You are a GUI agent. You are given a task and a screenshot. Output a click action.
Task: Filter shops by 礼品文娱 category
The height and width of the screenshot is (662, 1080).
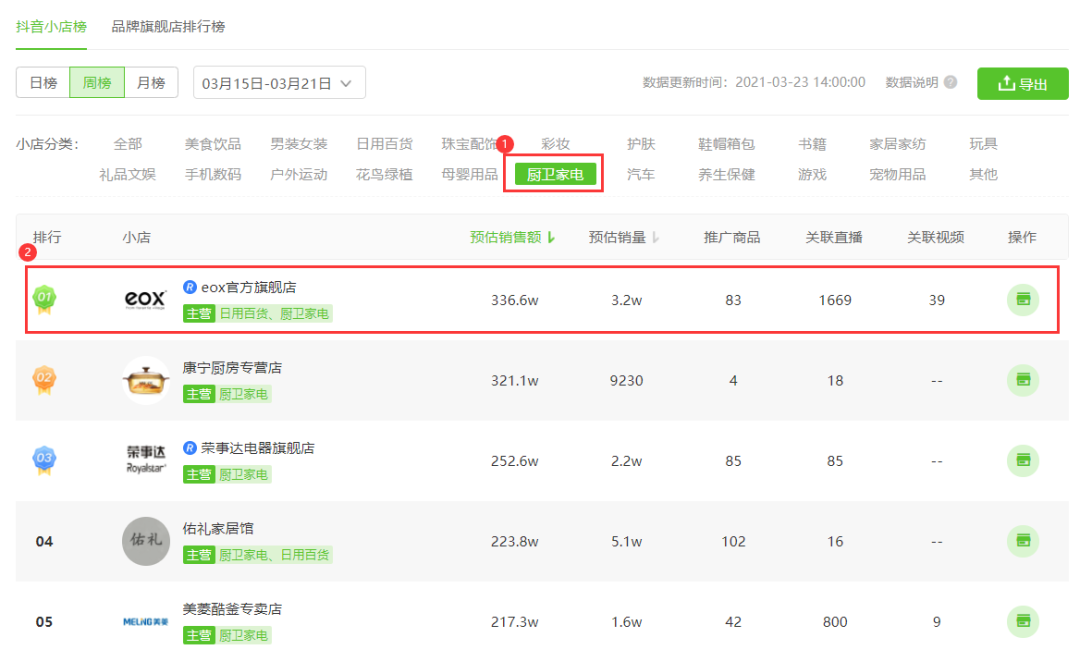coord(127,174)
